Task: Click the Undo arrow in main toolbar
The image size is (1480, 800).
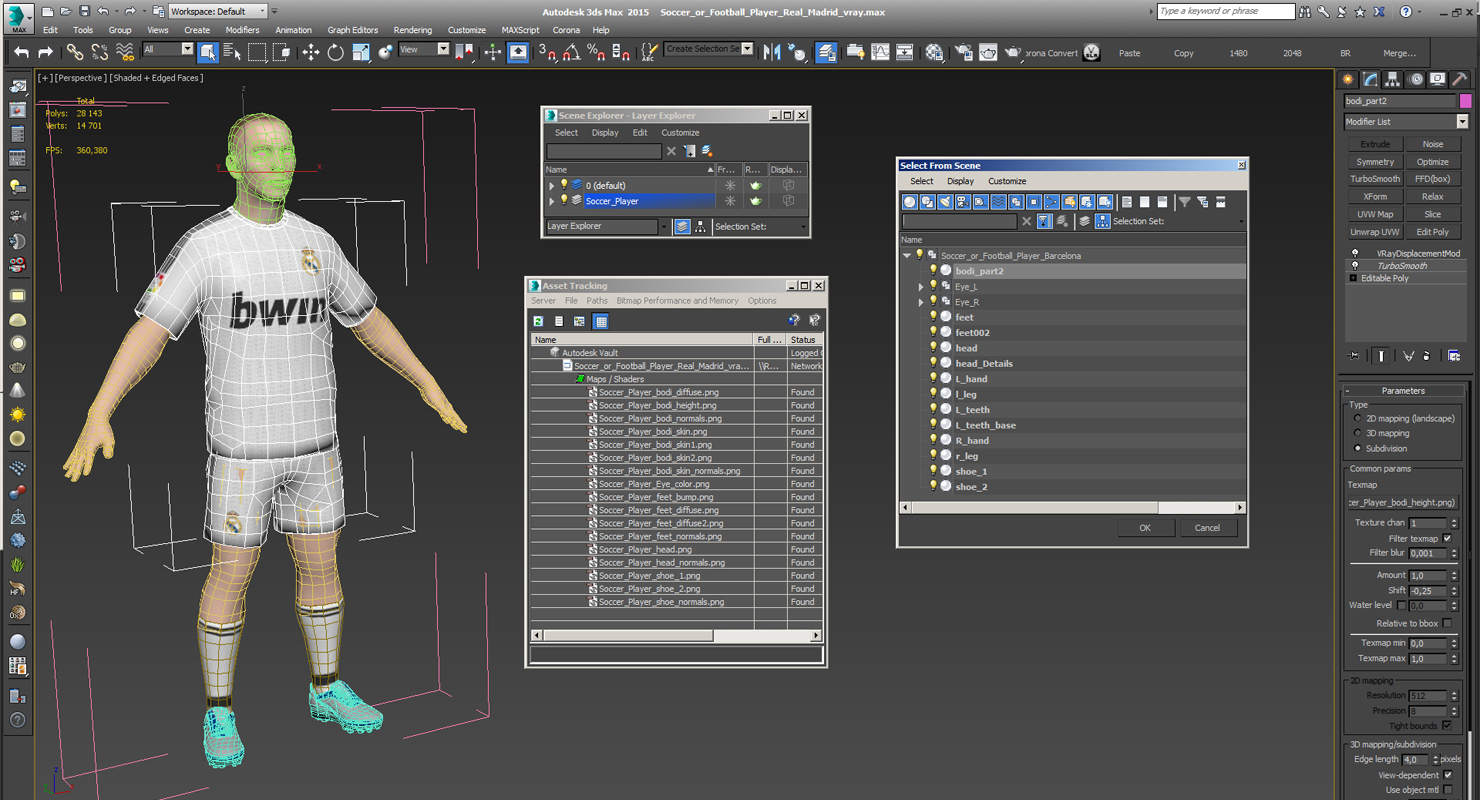Action: [x=21, y=52]
